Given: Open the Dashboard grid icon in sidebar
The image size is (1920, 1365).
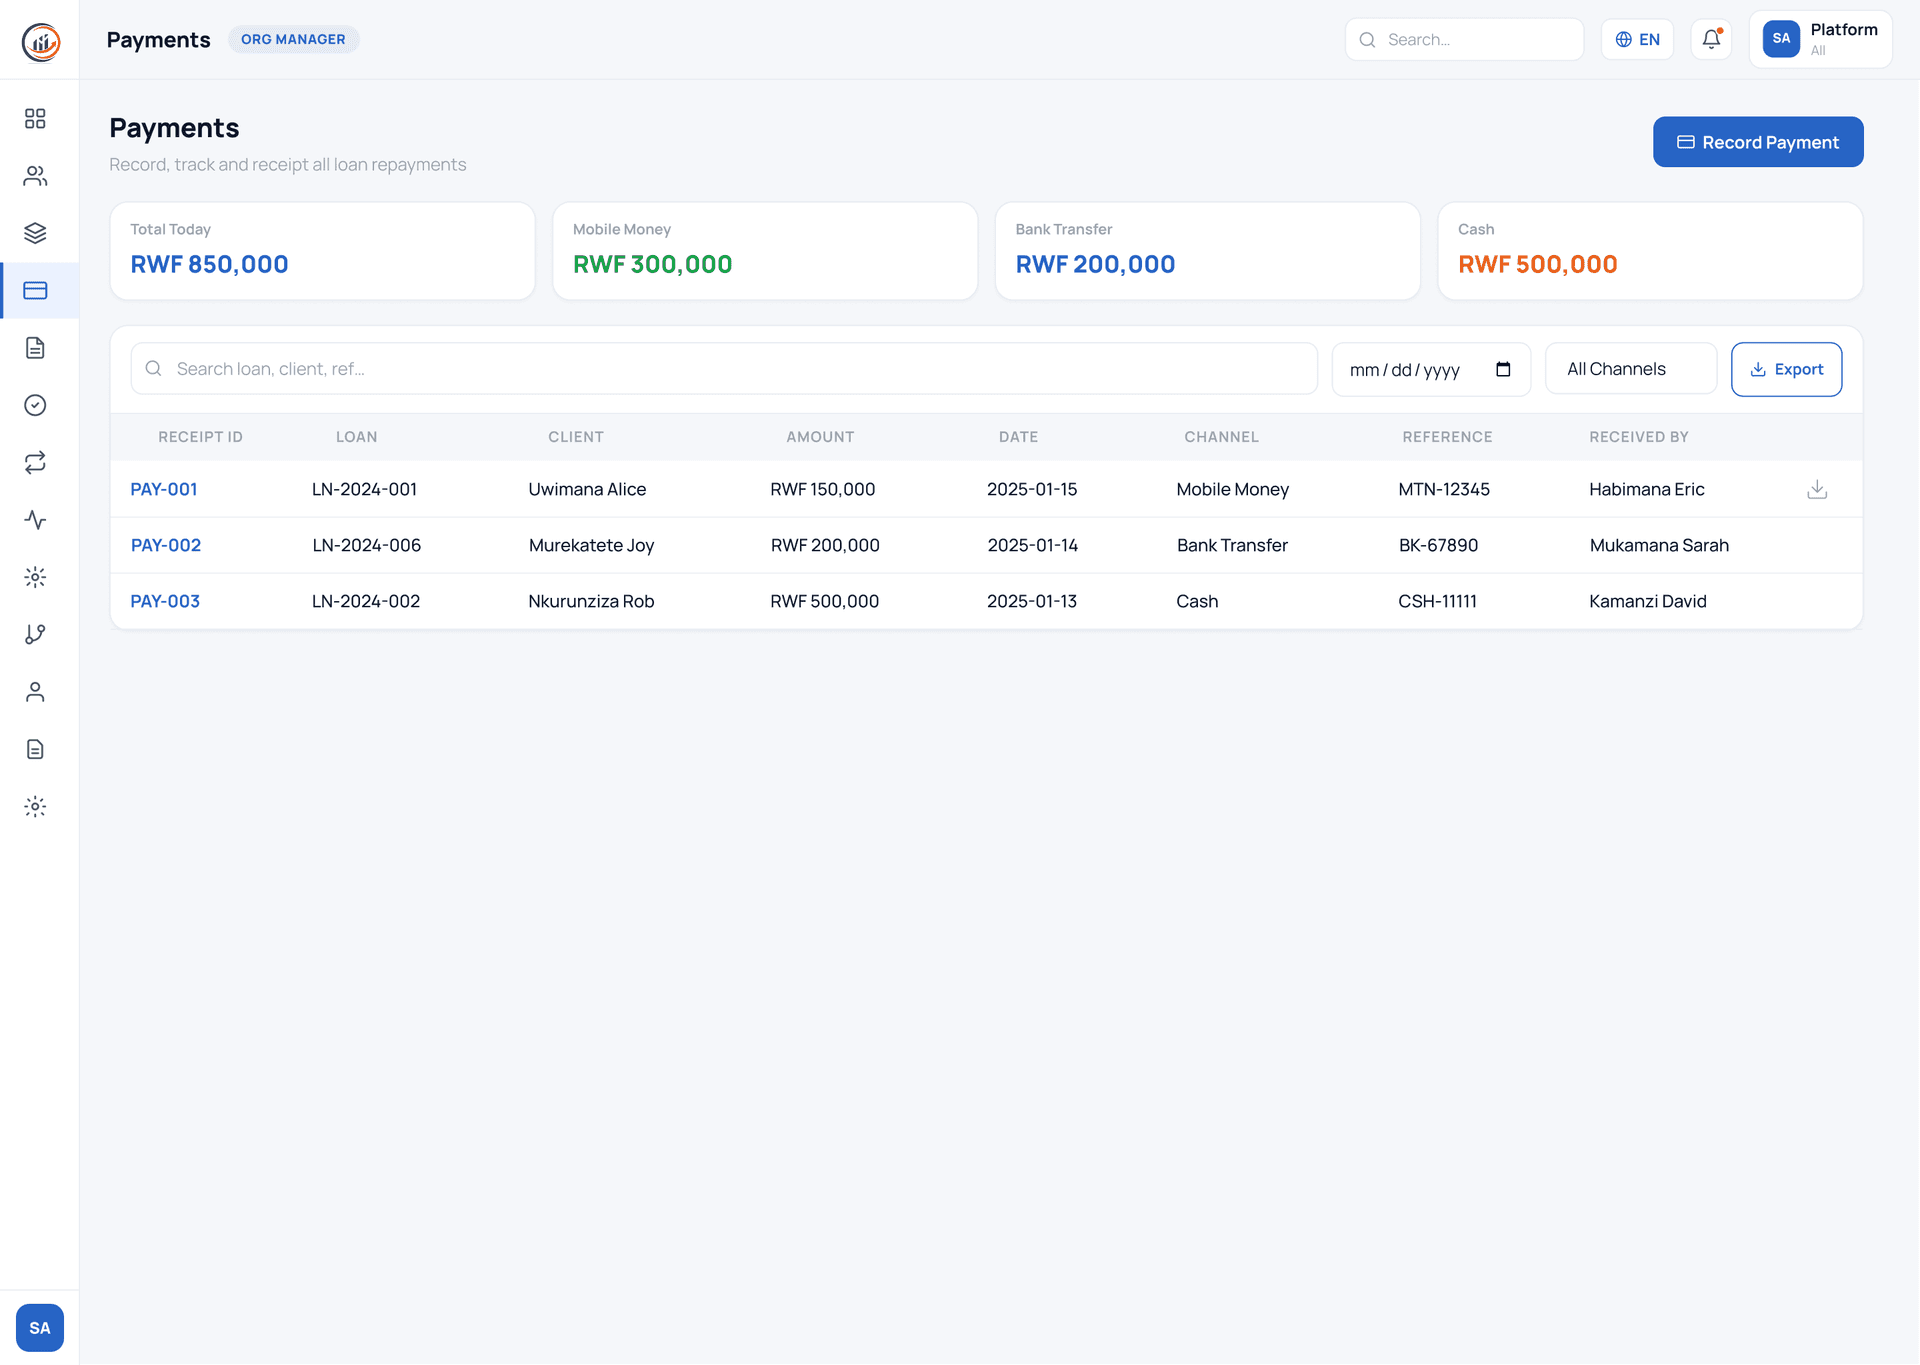Looking at the screenshot, I should point(36,118).
